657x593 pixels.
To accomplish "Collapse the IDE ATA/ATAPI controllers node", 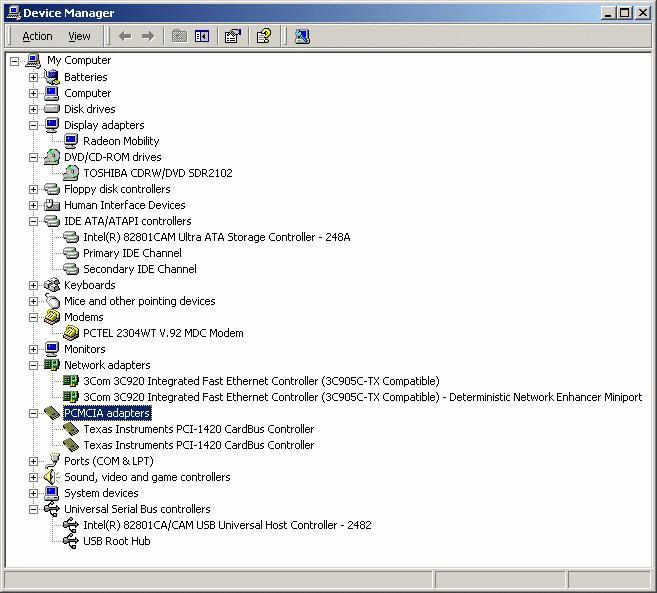I will [x=34, y=221].
